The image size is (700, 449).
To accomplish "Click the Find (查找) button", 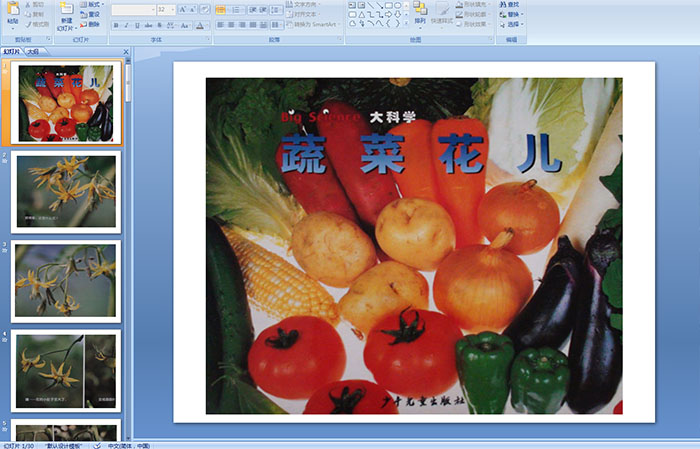I will click(x=509, y=4).
